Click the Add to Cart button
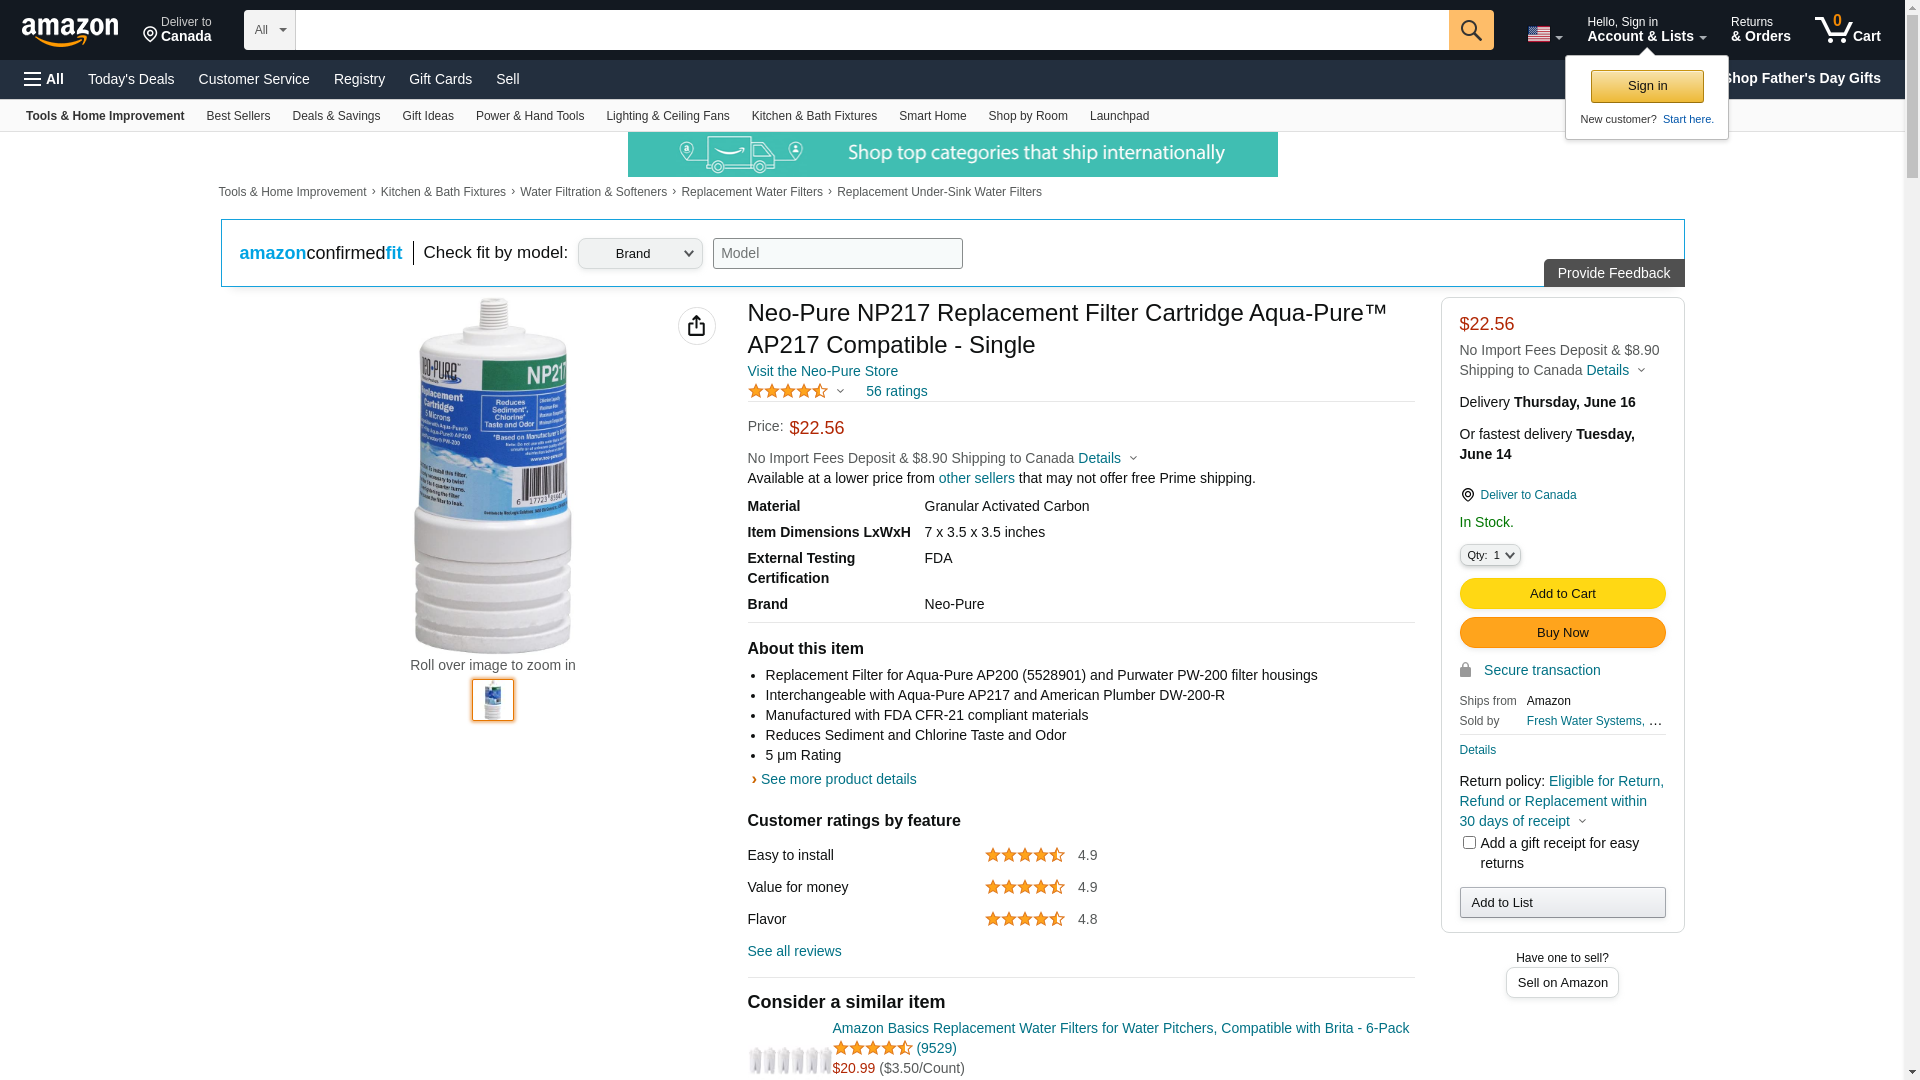This screenshot has width=1920, height=1080. (x=1562, y=594)
